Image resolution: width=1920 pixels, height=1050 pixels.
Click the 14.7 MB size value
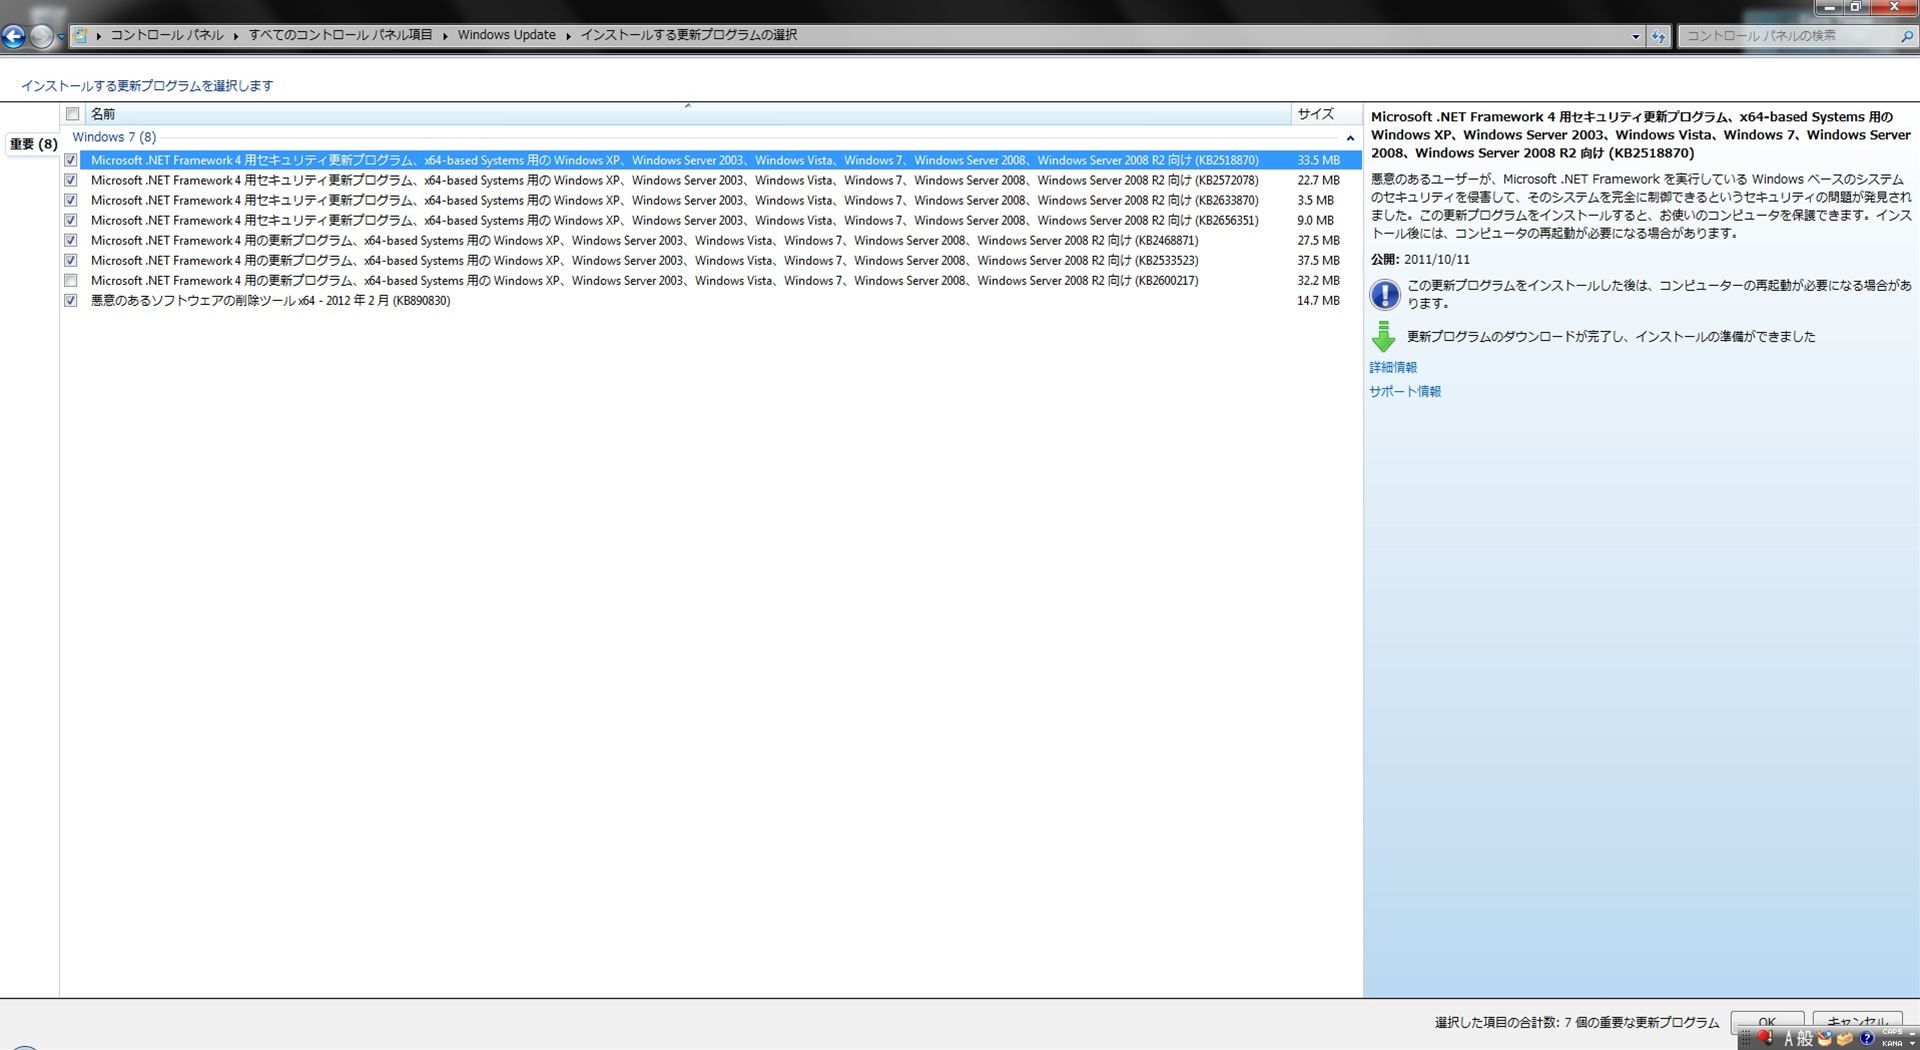[1318, 300]
